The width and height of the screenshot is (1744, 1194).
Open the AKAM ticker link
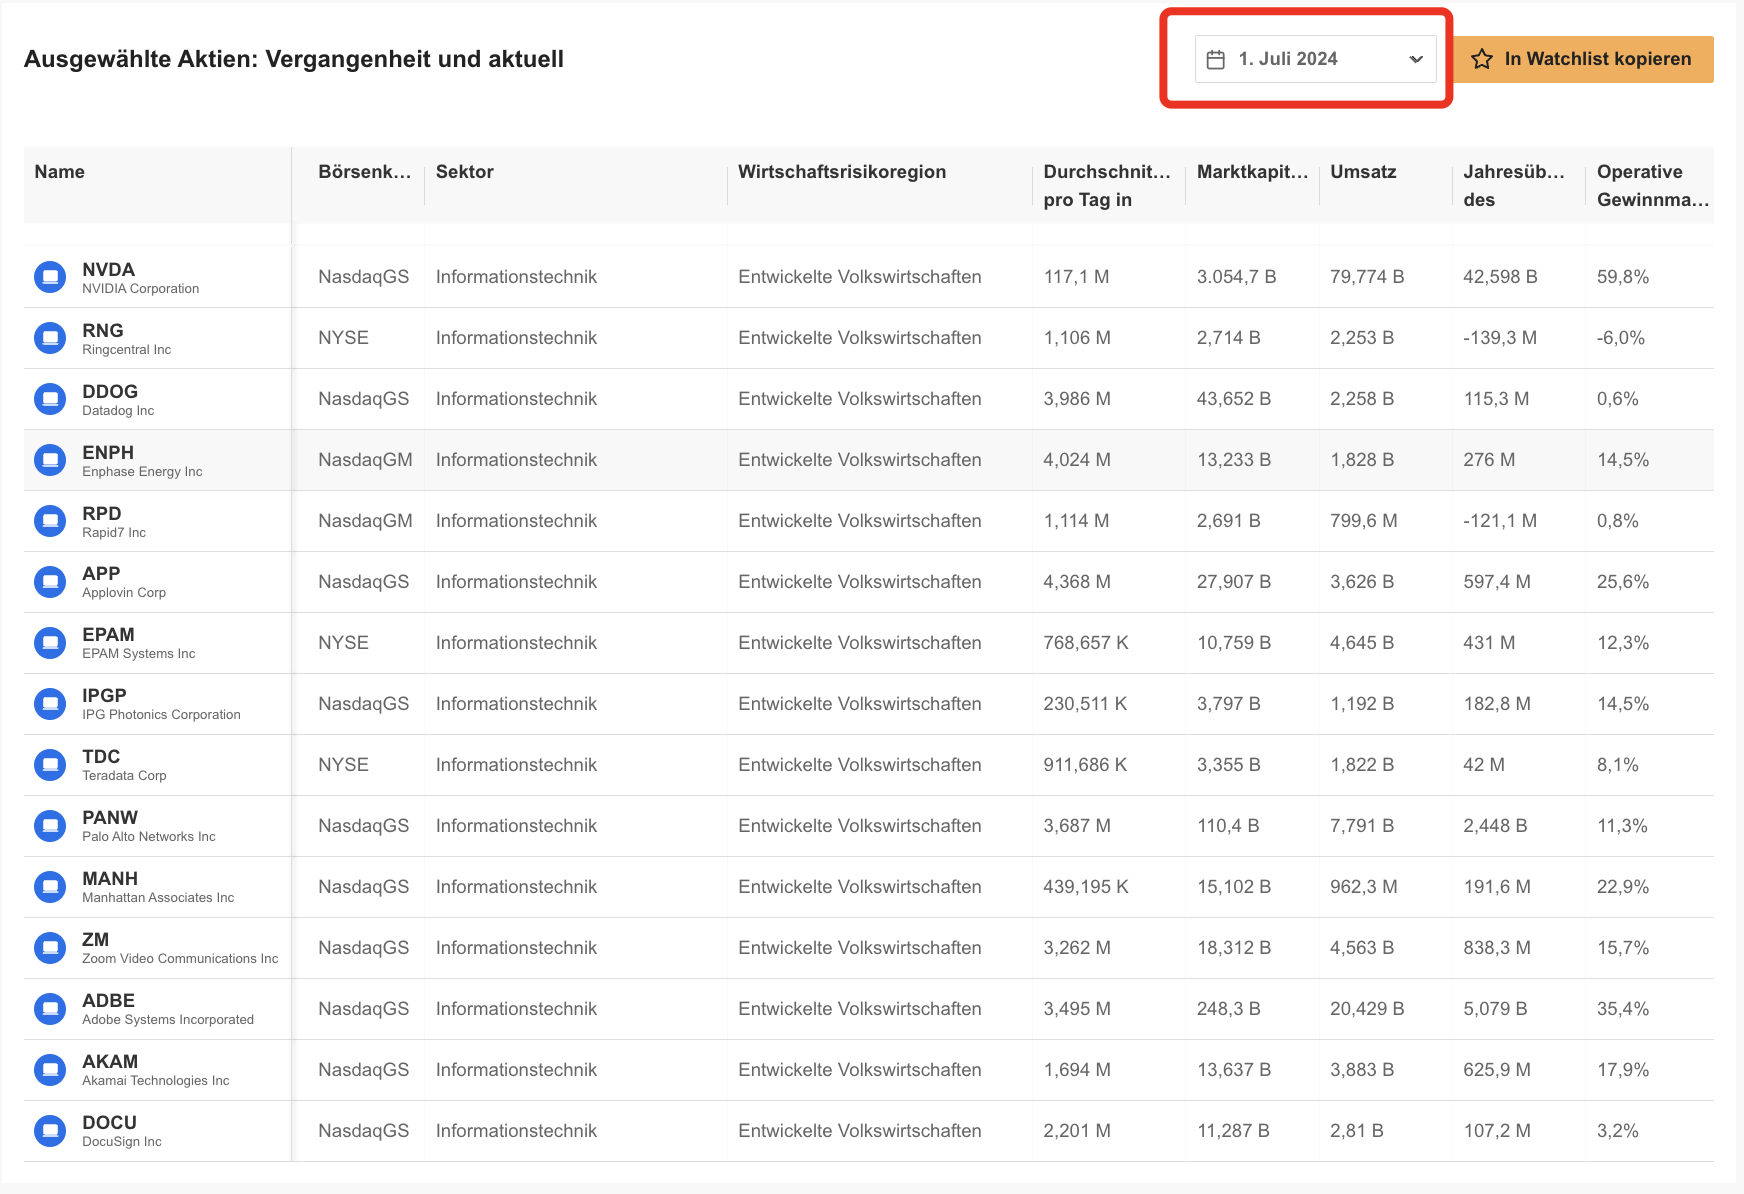(110, 1062)
